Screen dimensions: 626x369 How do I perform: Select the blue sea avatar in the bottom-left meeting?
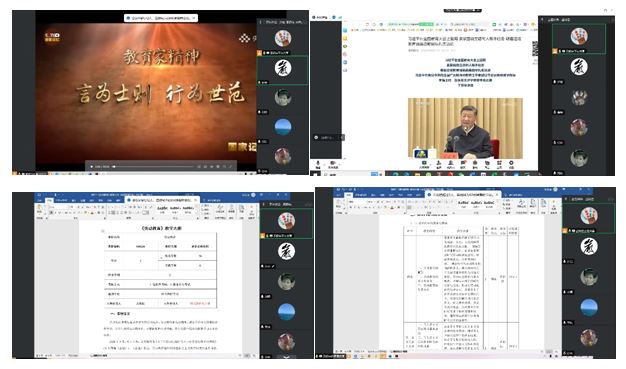[286, 311]
